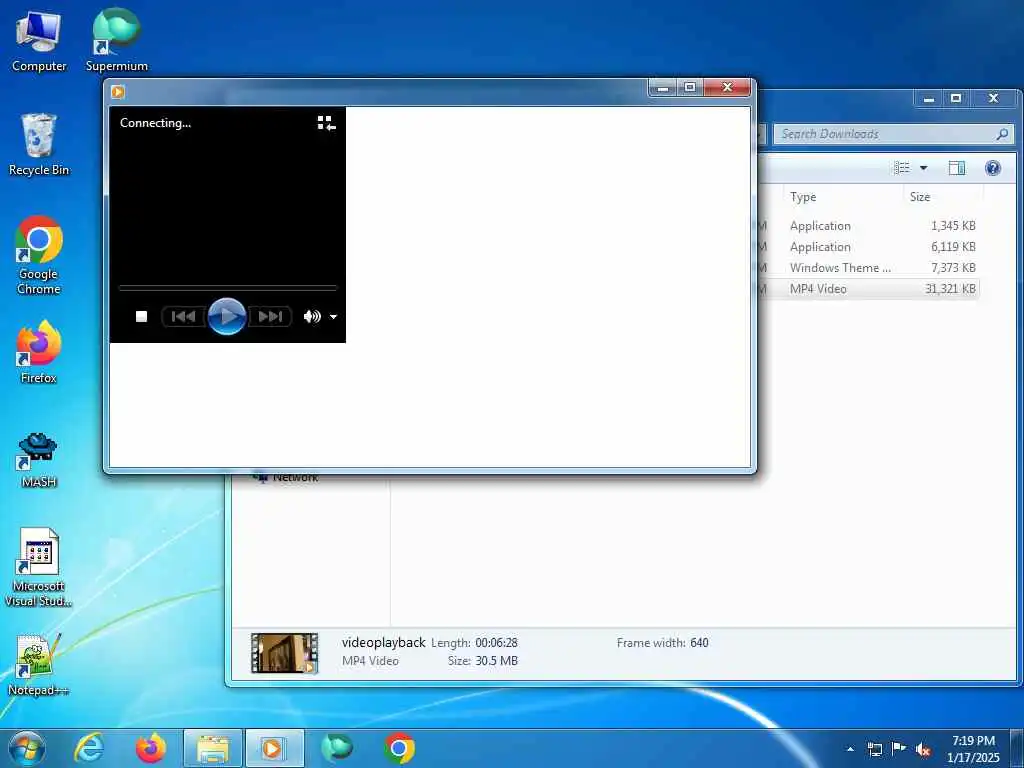Select the 1,345 KB Application row
The height and width of the screenshot is (768, 1024).
pos(869,226)
